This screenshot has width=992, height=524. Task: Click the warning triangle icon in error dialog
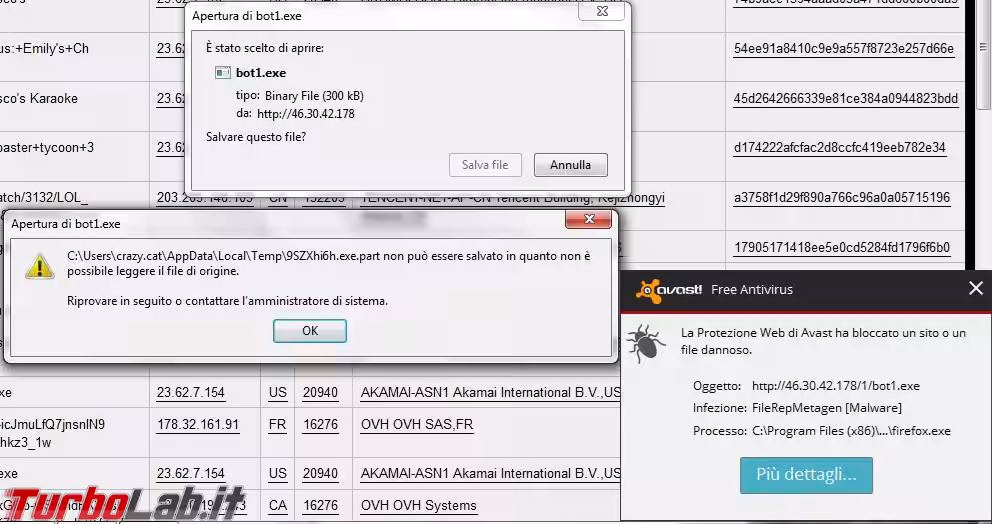click(x=39, y=266)
